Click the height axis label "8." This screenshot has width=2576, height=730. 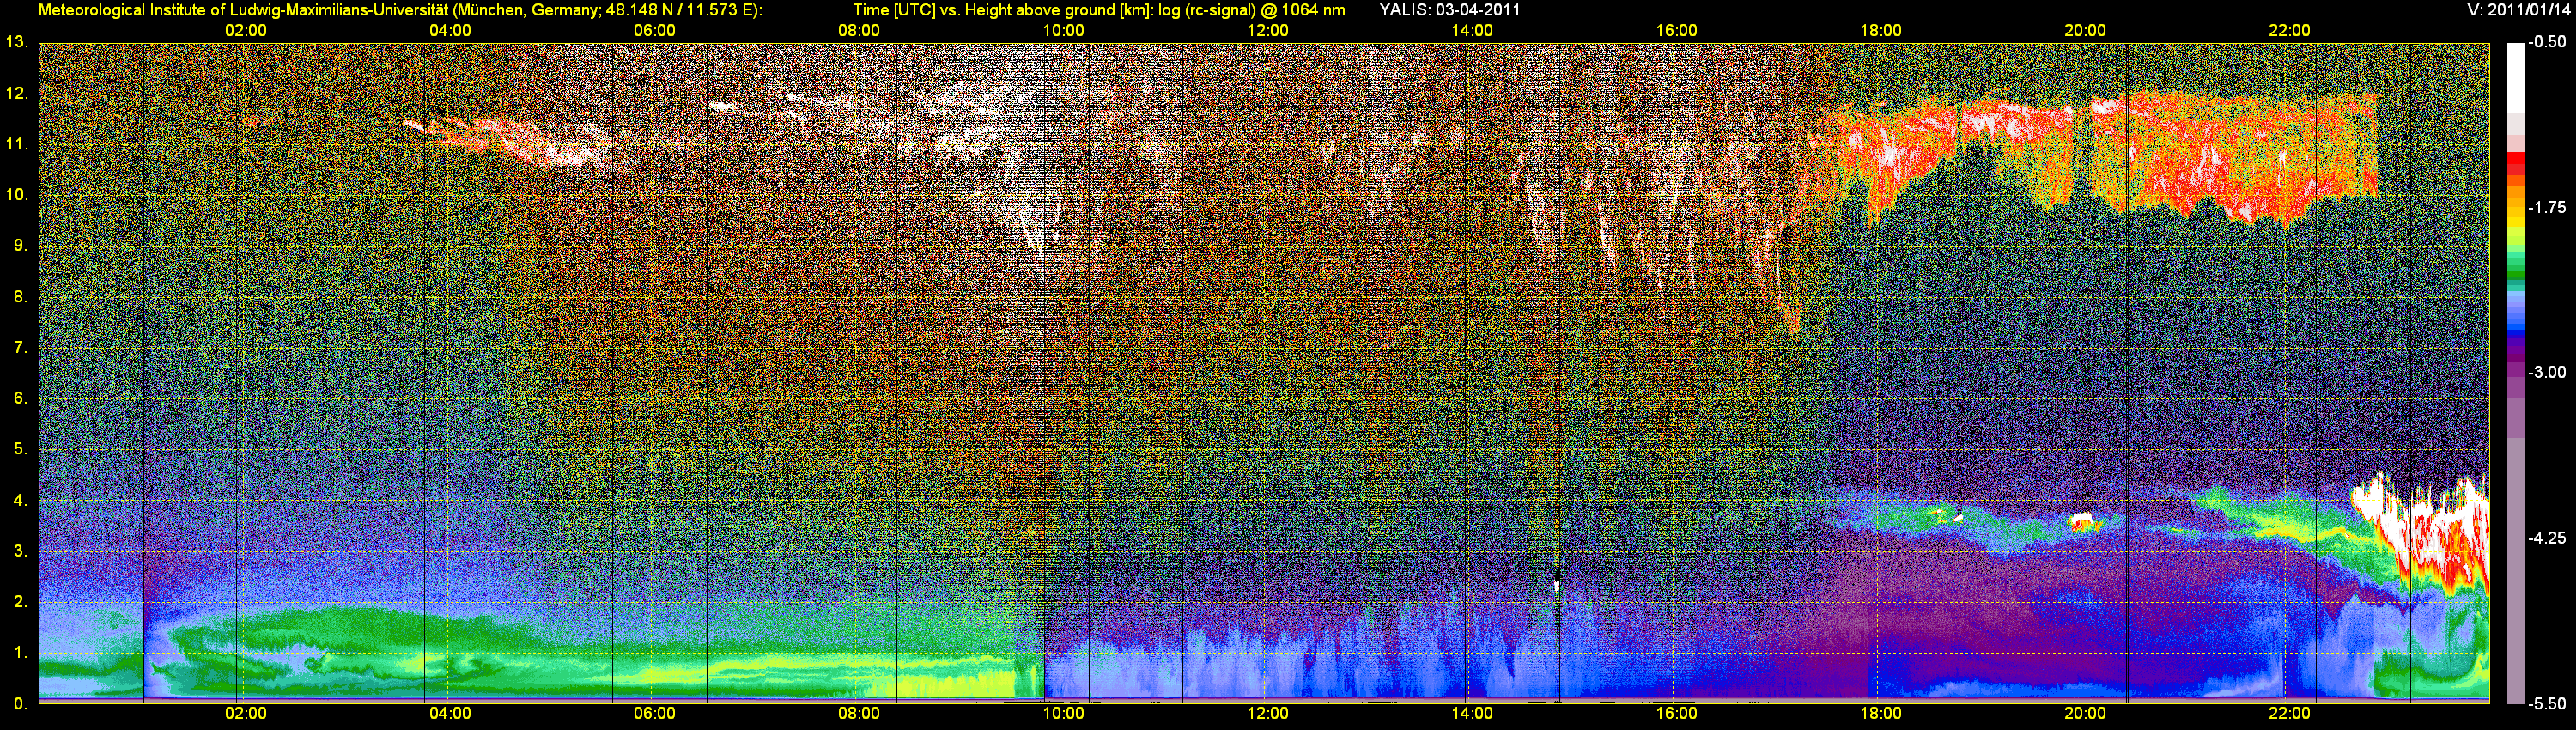[20, 297]
